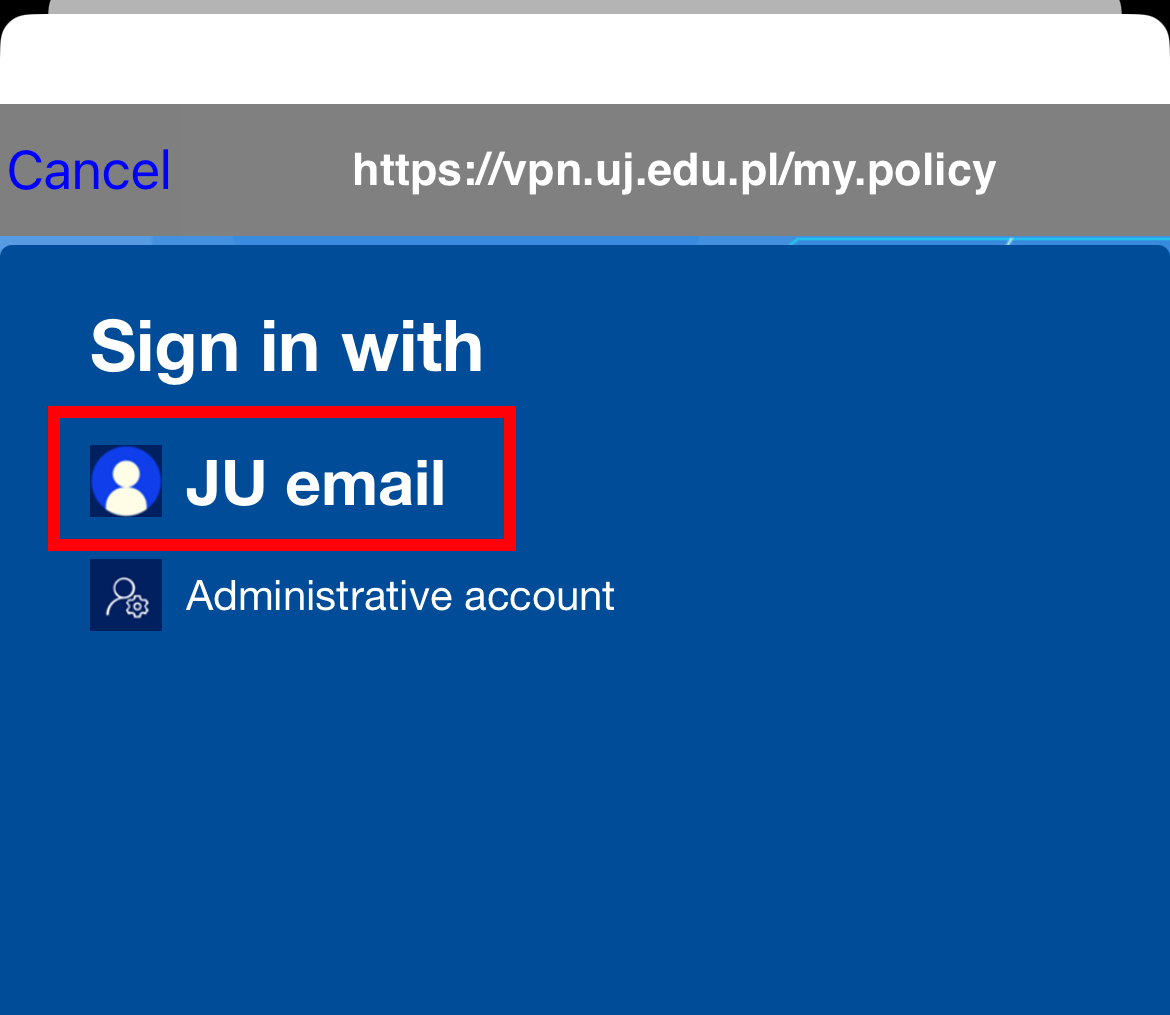Click the "JU email" text label
This screenshot has height=1015, width=1170.
point(316,483)
